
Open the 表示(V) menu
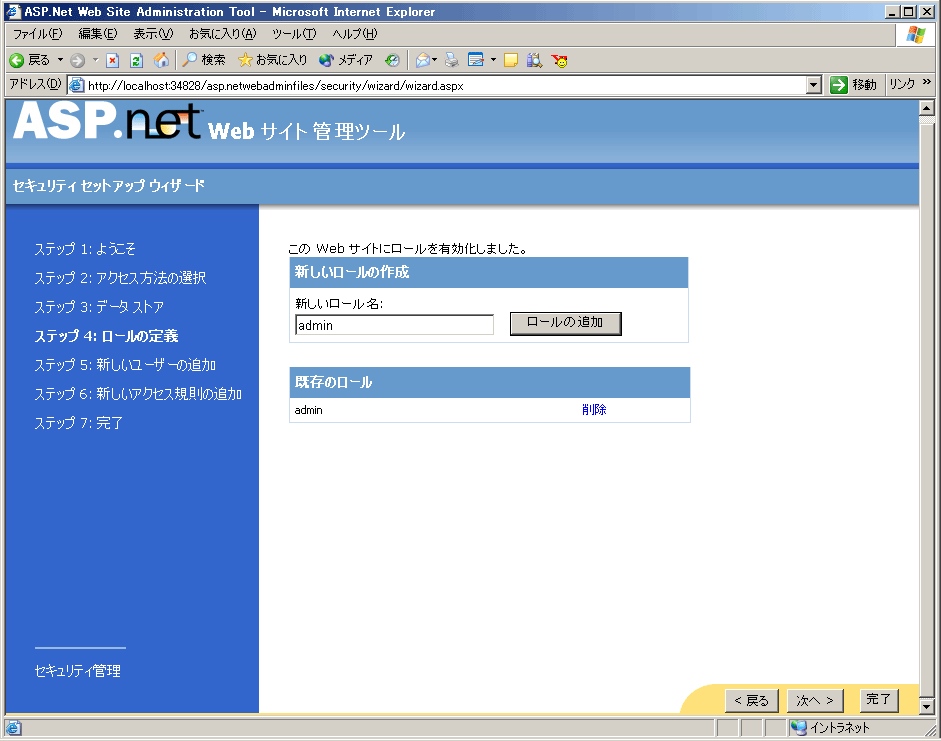153,34
